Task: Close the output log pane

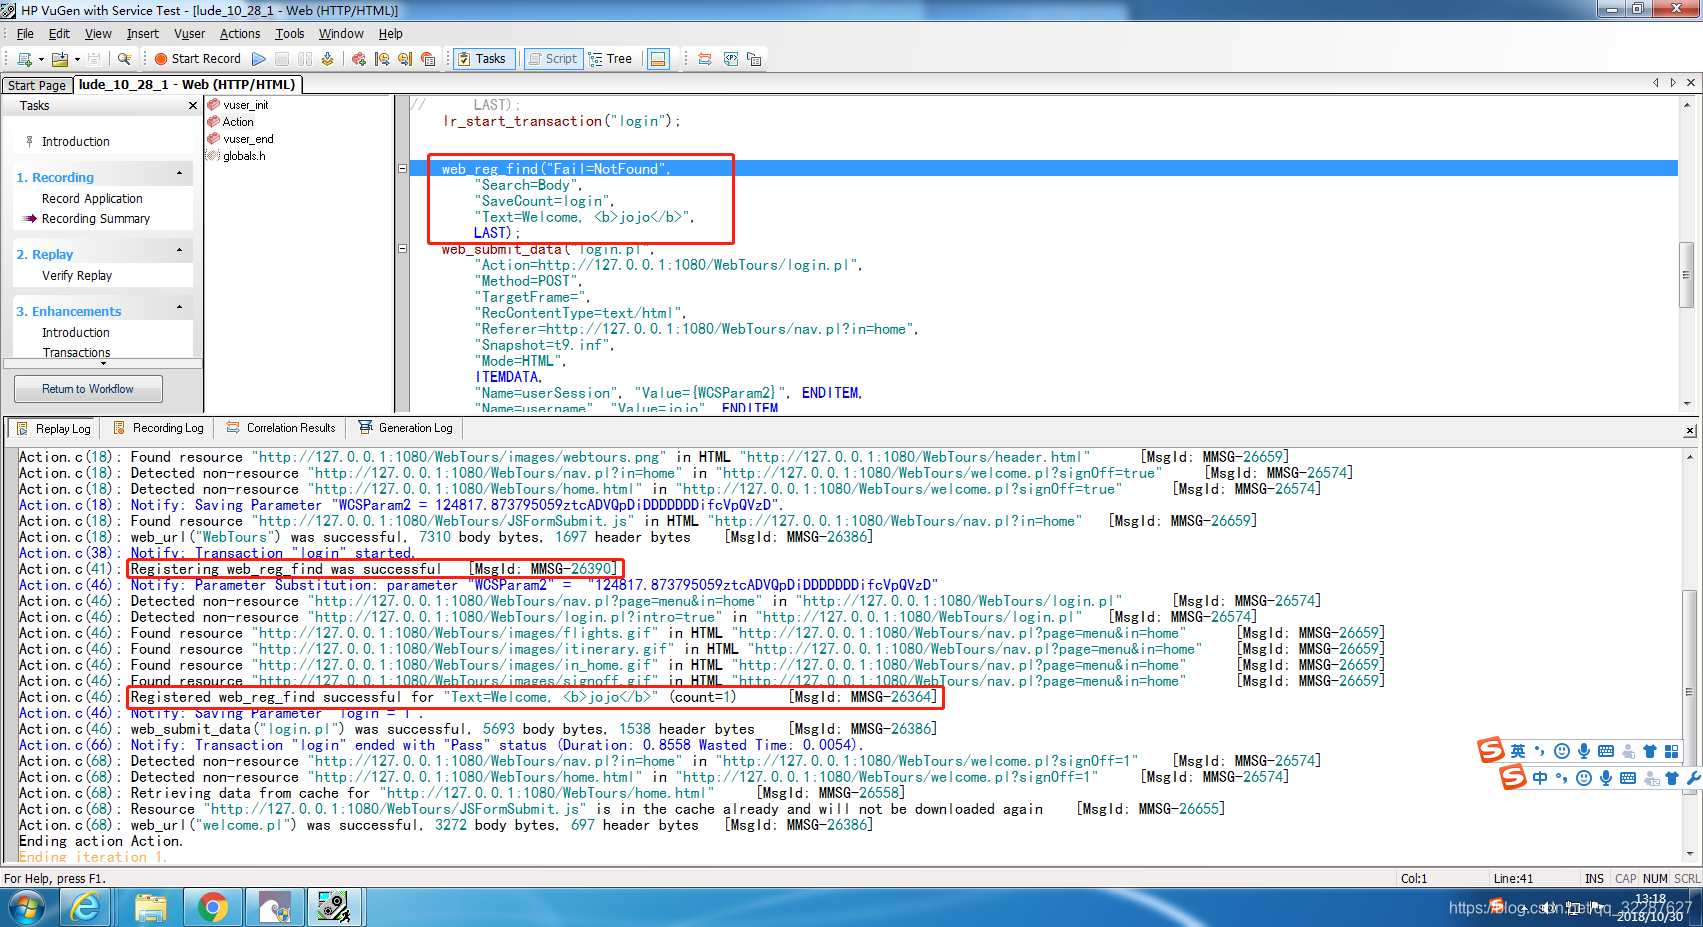Action: (1690, 431)
